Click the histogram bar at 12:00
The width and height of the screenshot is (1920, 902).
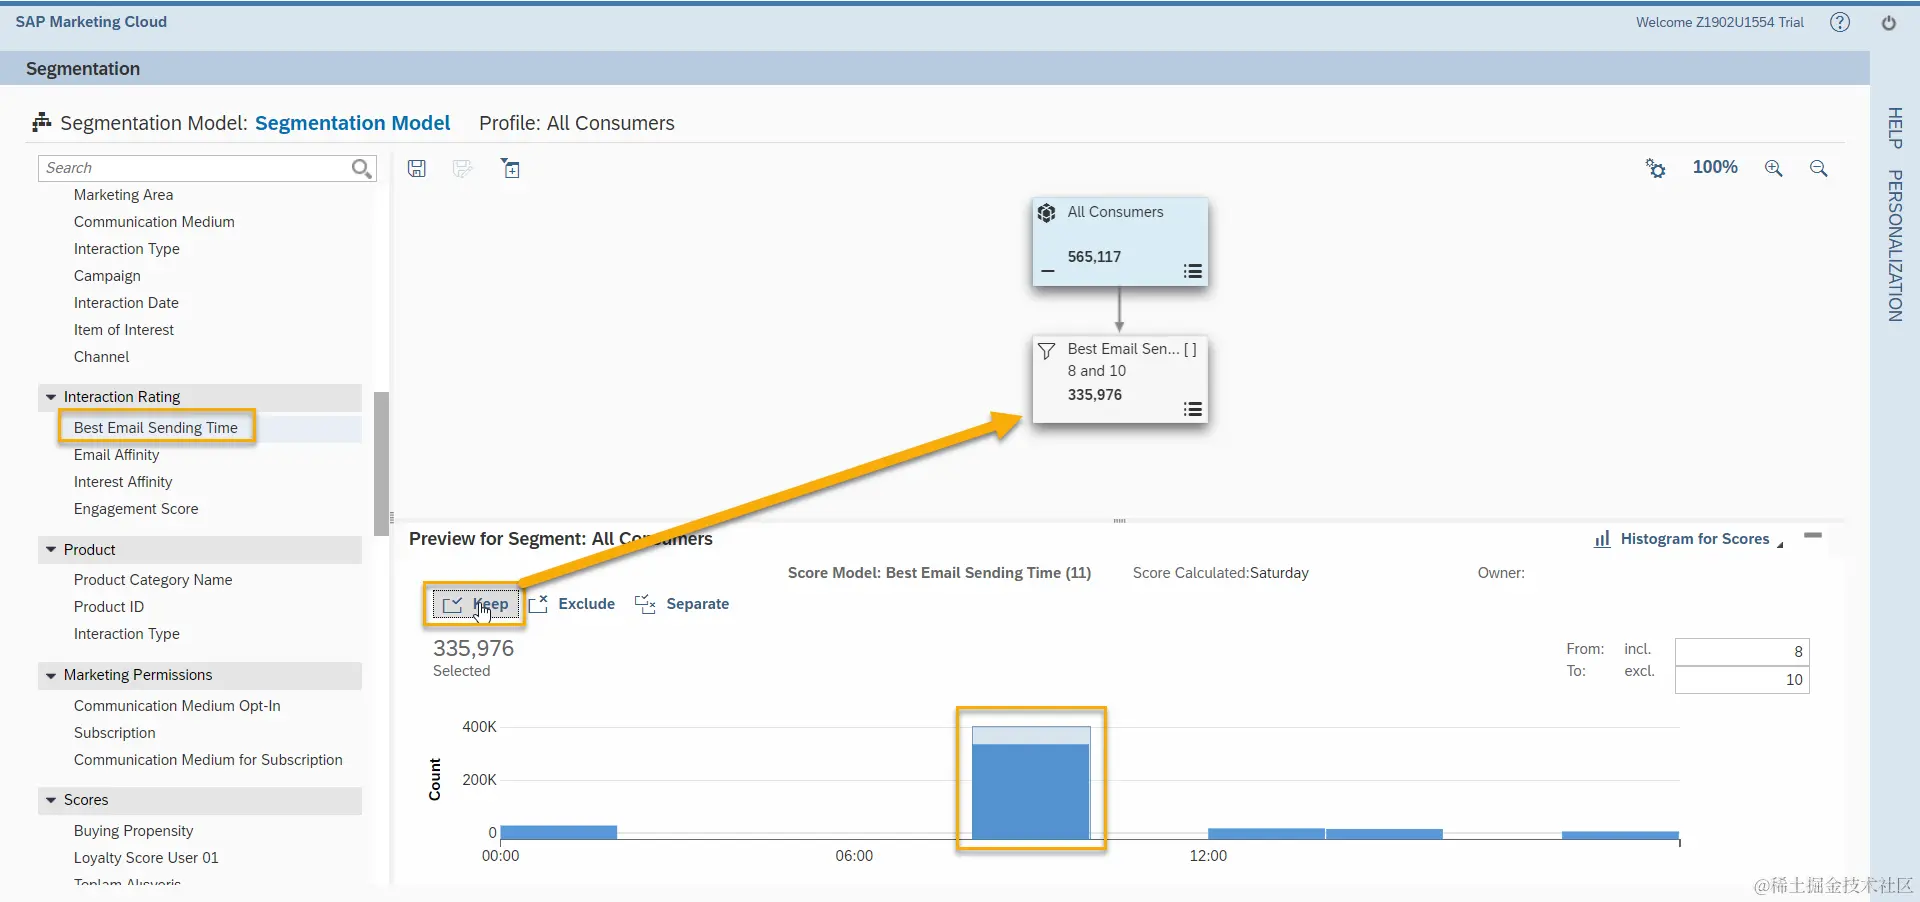[x=1266, y=833]
